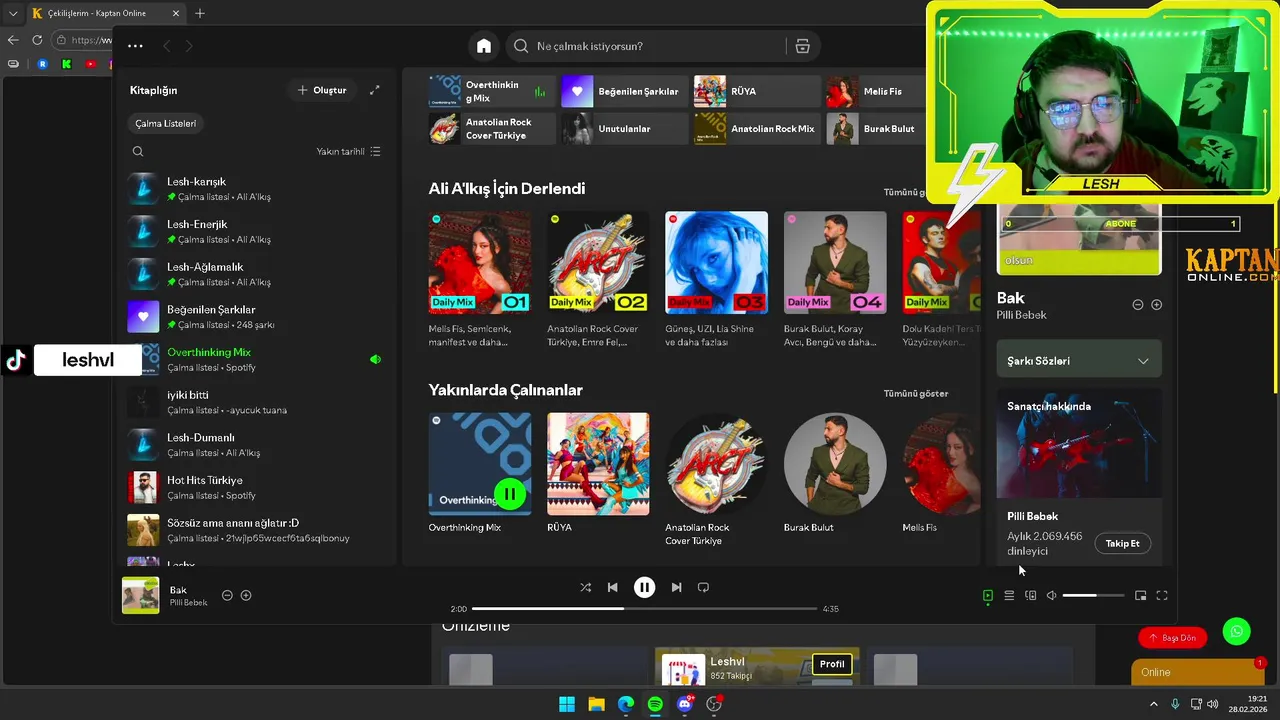Image resolution: width=1280 pixels, height=720 pixels.
Task: Select the Çalma Listeleri filter chip
Action: [x=166, y=124]
